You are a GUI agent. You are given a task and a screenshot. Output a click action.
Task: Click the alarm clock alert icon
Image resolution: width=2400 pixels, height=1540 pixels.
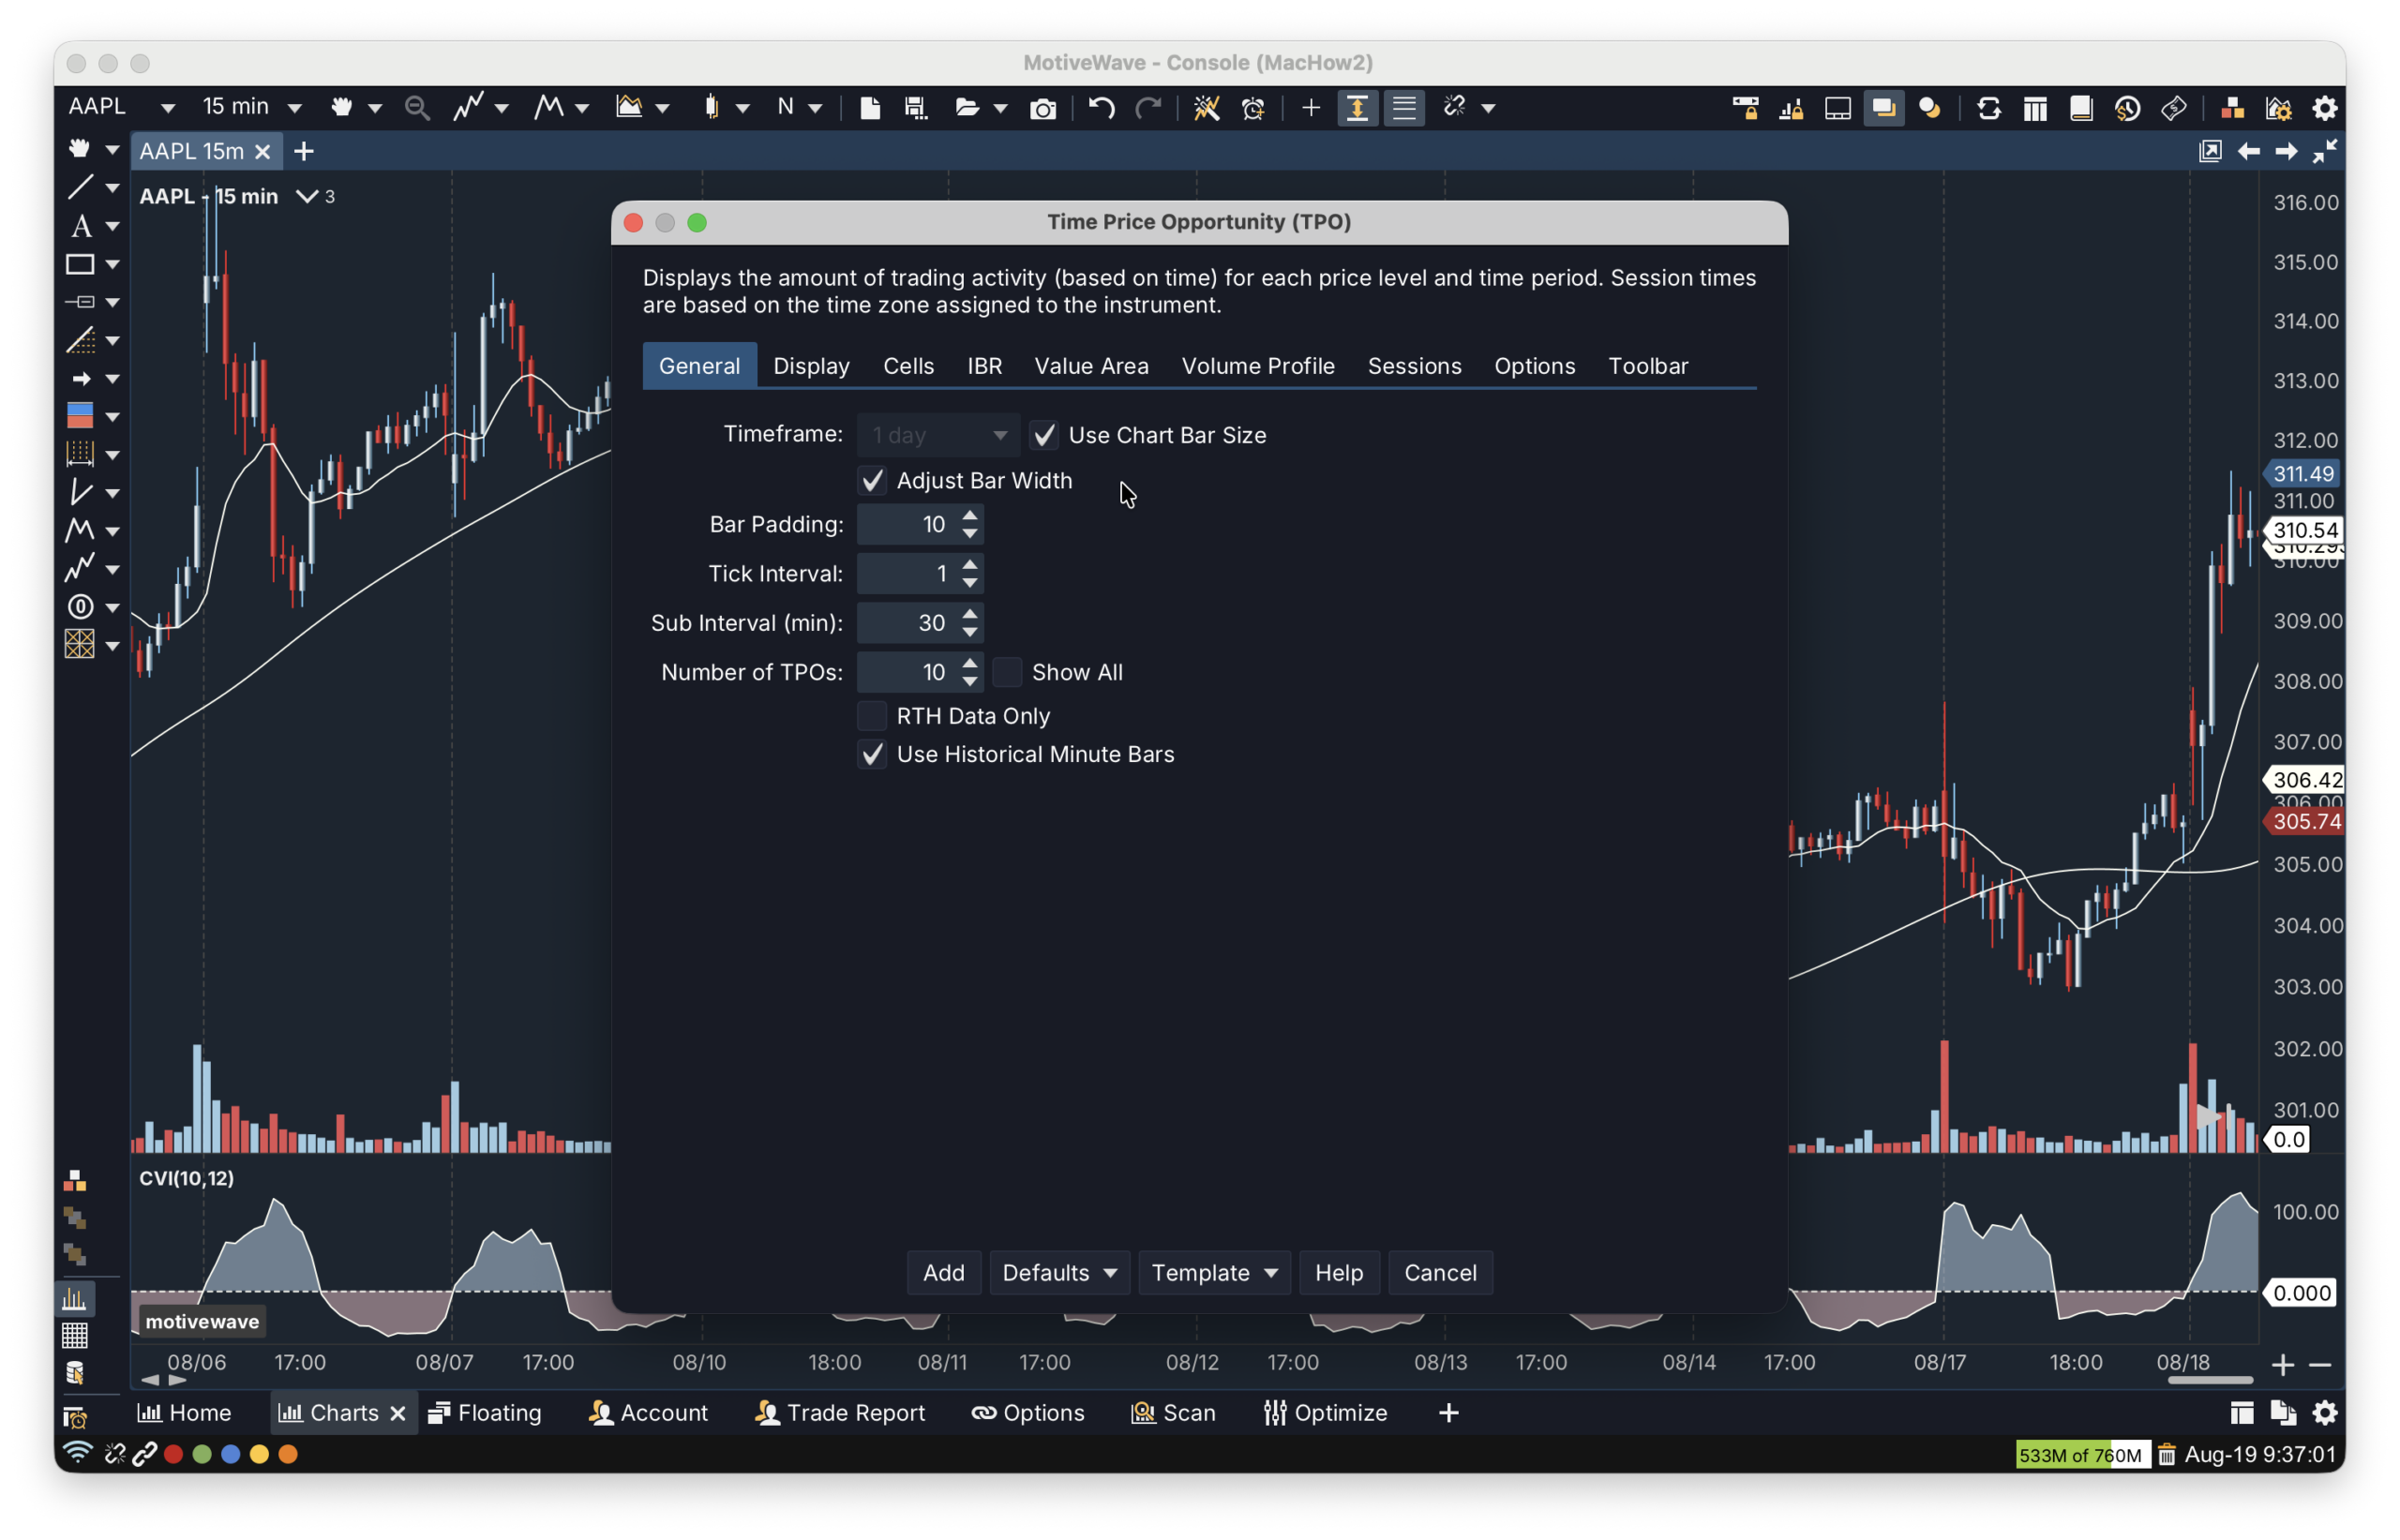coord(1252,108)
